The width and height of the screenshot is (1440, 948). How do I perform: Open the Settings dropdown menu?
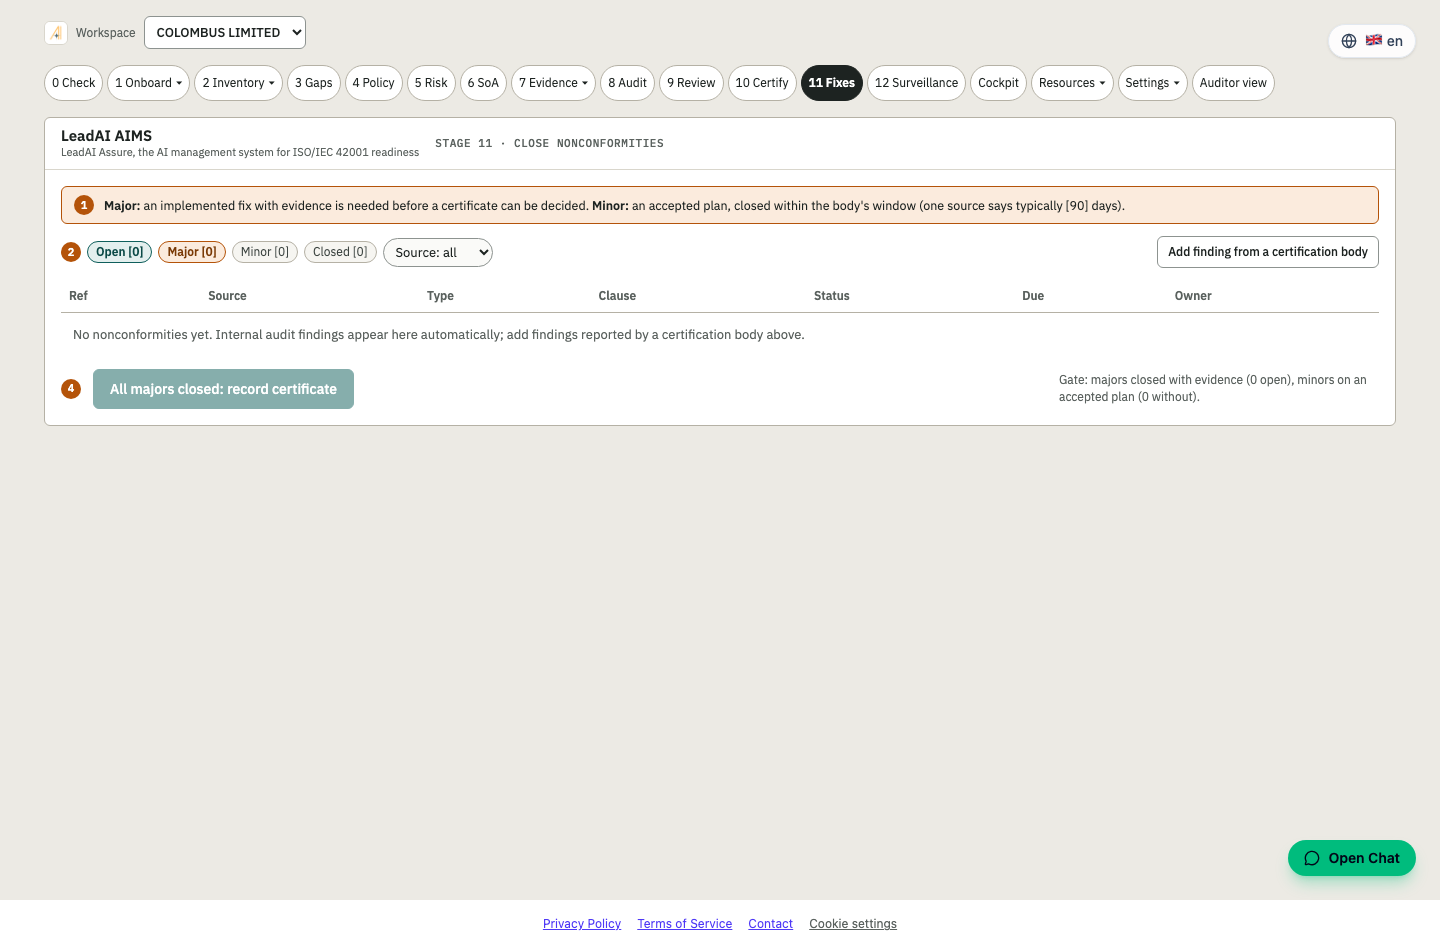[x=1152, y=83]
